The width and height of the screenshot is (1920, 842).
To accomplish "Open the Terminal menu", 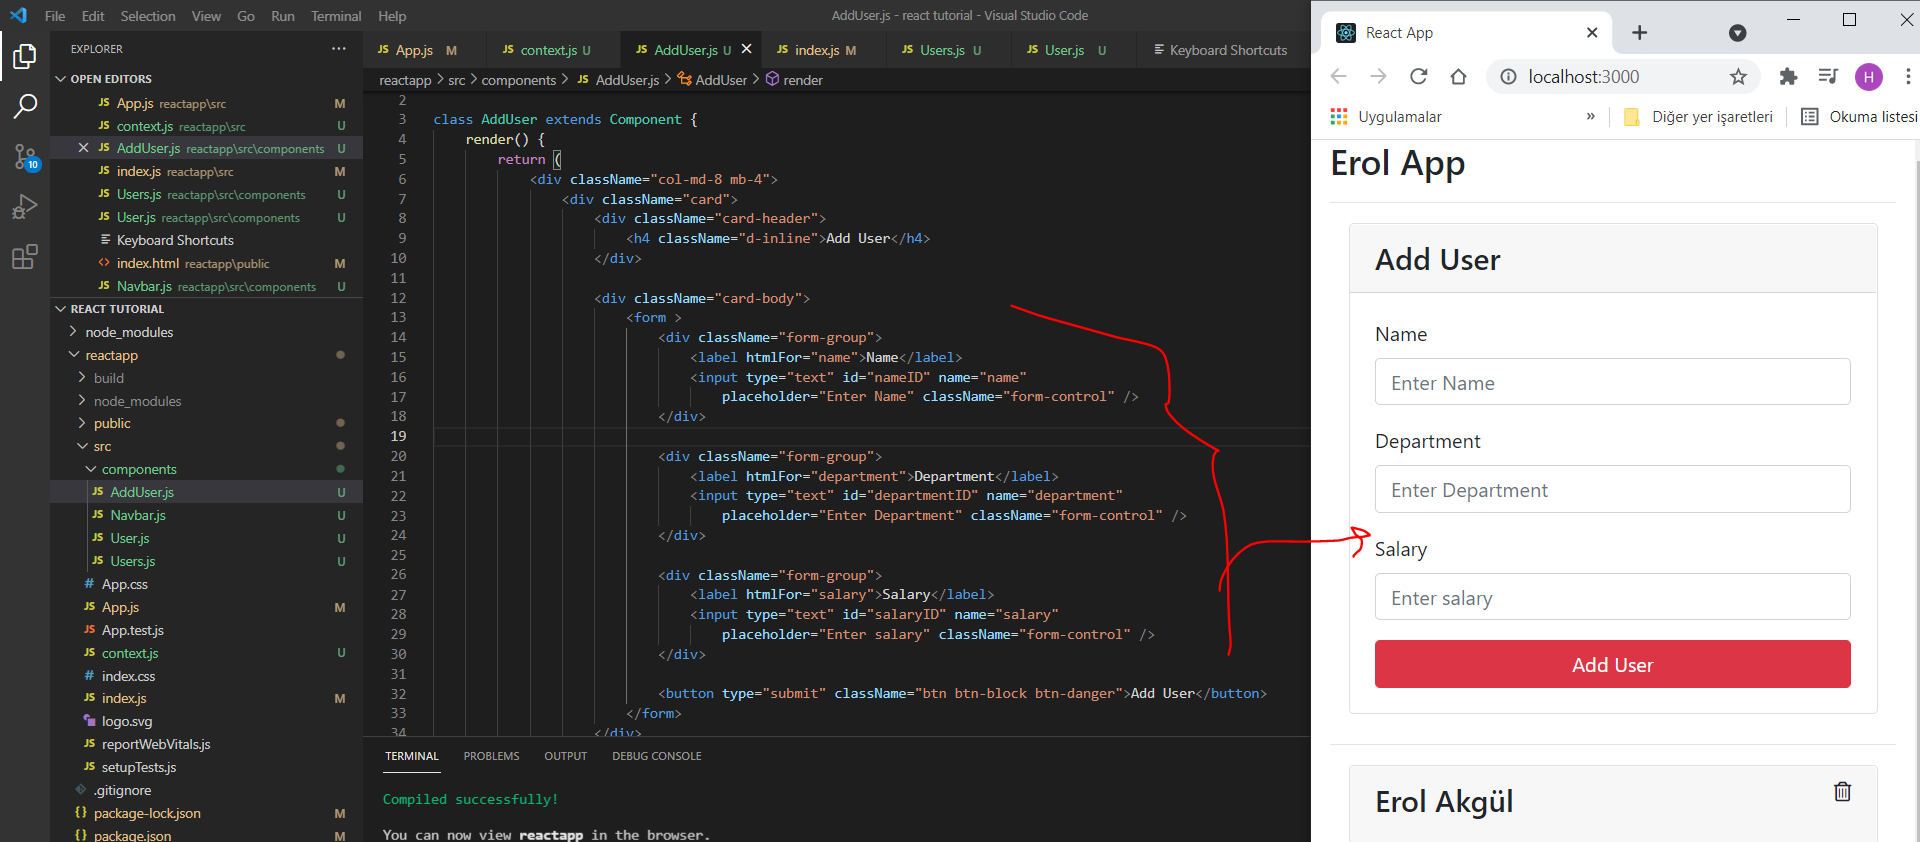I will click(x=336, y=16).
